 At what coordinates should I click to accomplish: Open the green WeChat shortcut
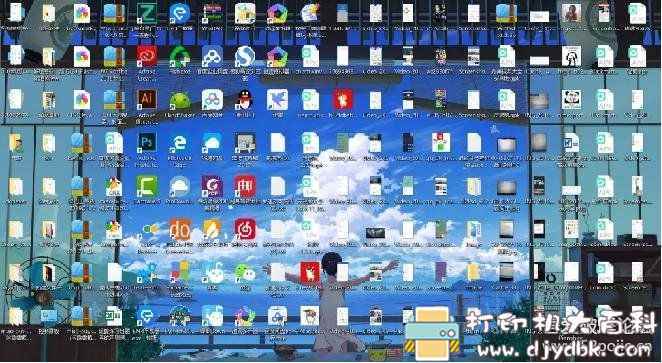(x=245, y=273)
